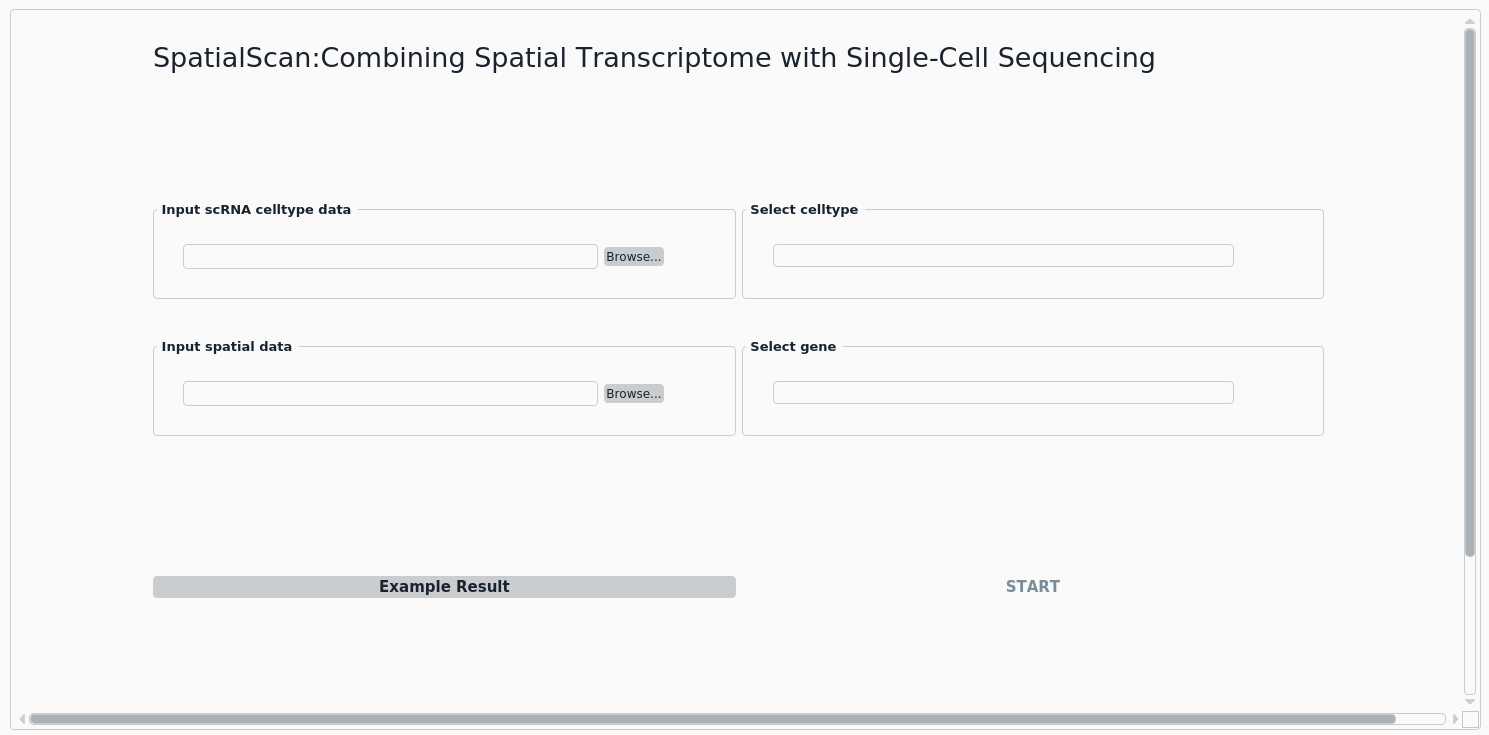Click the horizontal scrollbar thumb
This screenshot has height=735, width=1489.
tap(712, 719)
